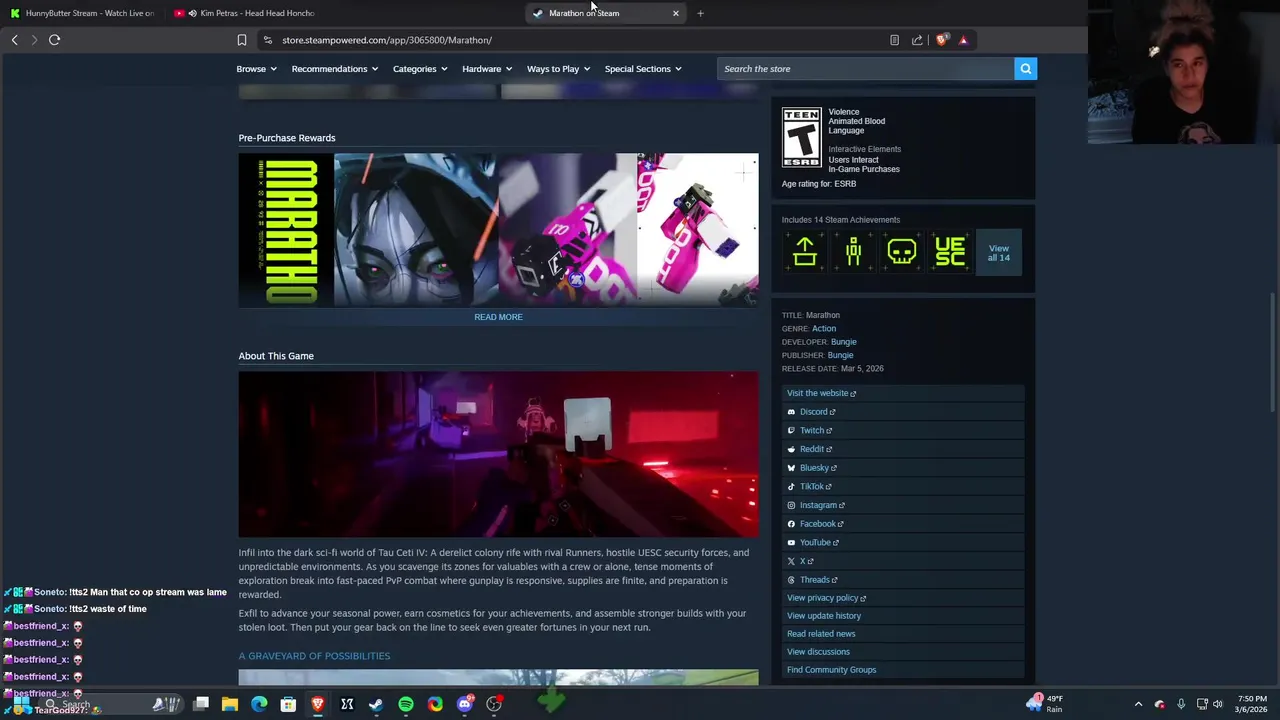Screen dimensions: 1280x720
Task: Go back to the previous page
Action: point(14,40)
